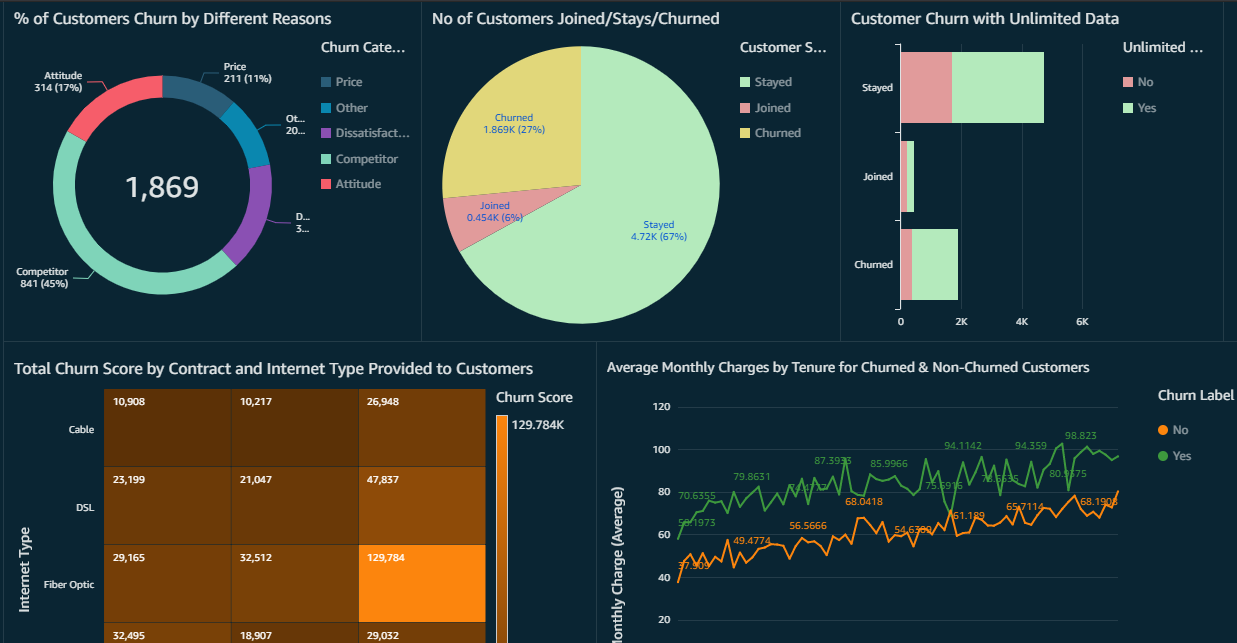1237x643 pixels.
Task: Select heatmap cell with value 32,512
Action: [294, 582]
